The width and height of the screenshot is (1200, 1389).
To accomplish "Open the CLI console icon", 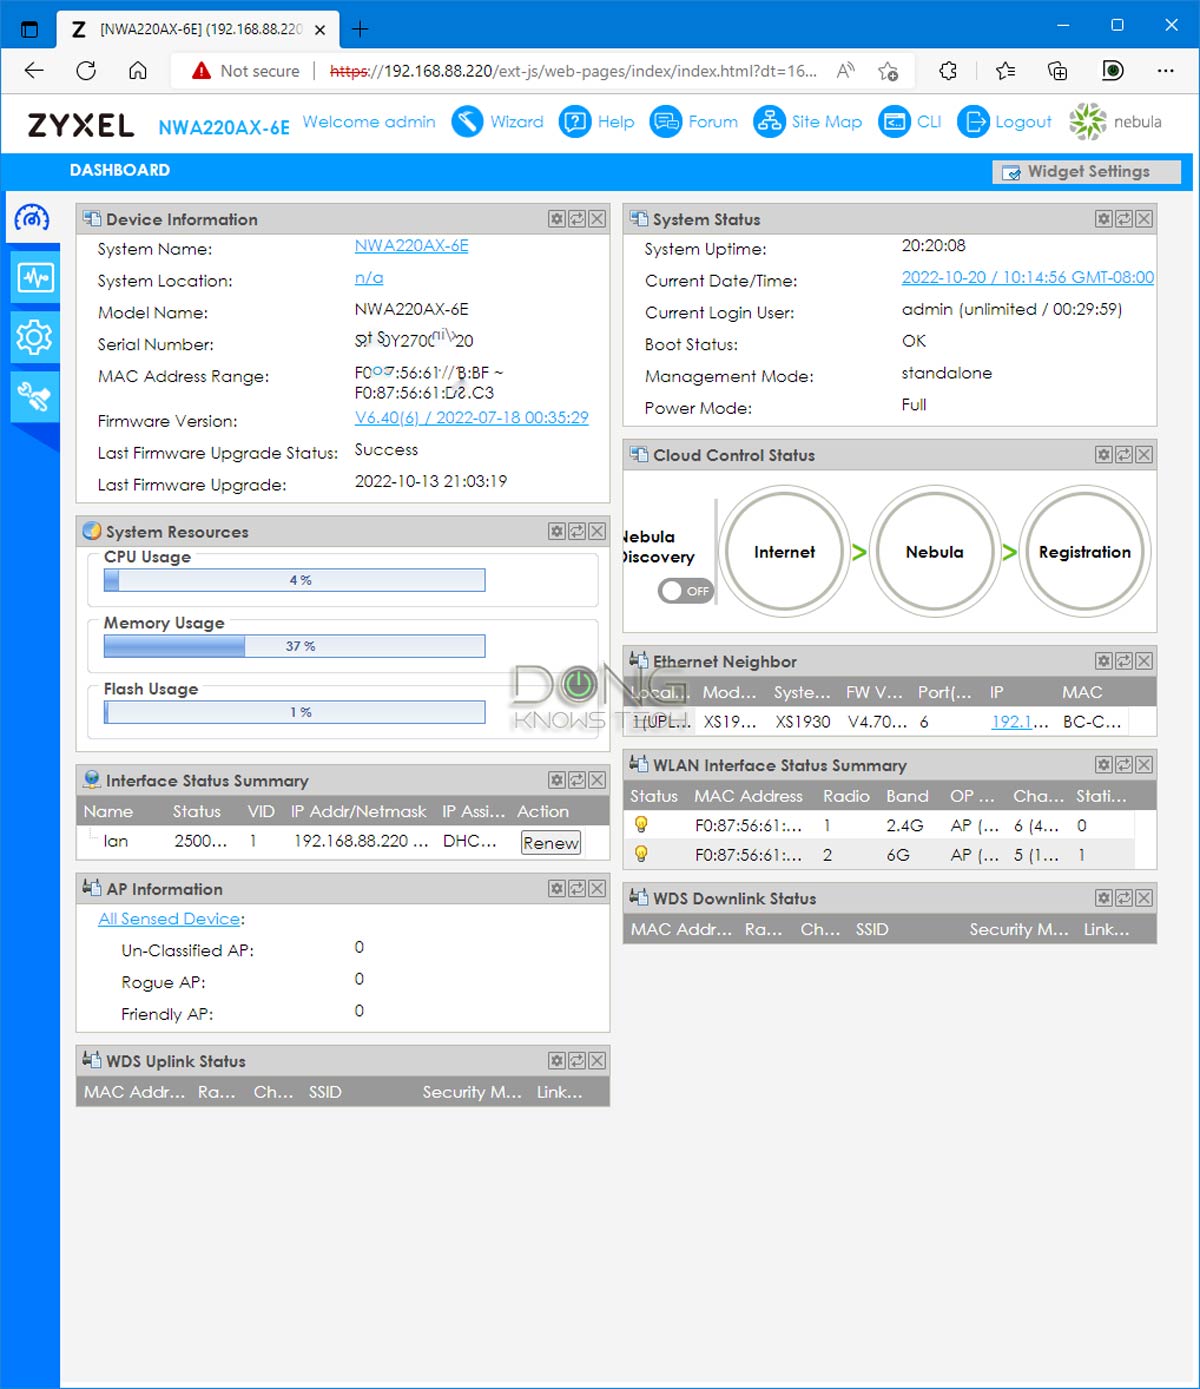I will (x=894, y=122).
